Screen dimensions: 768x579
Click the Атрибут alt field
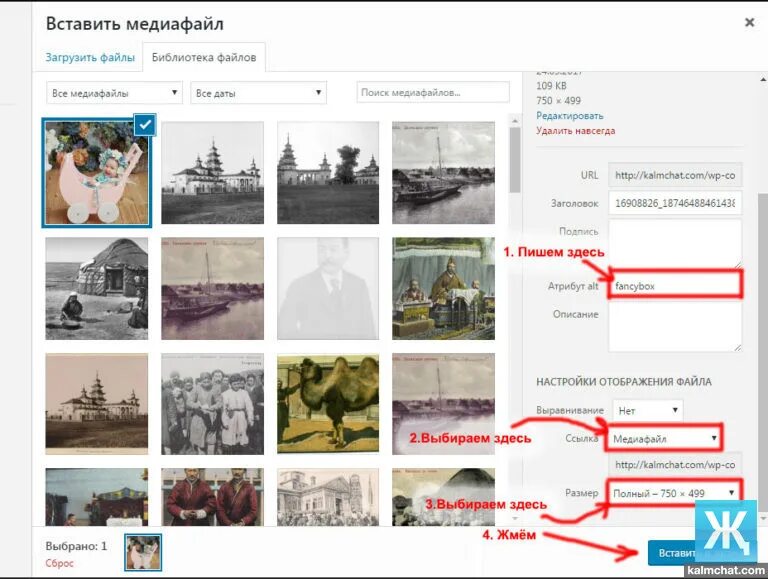click(x=675, y=286)
